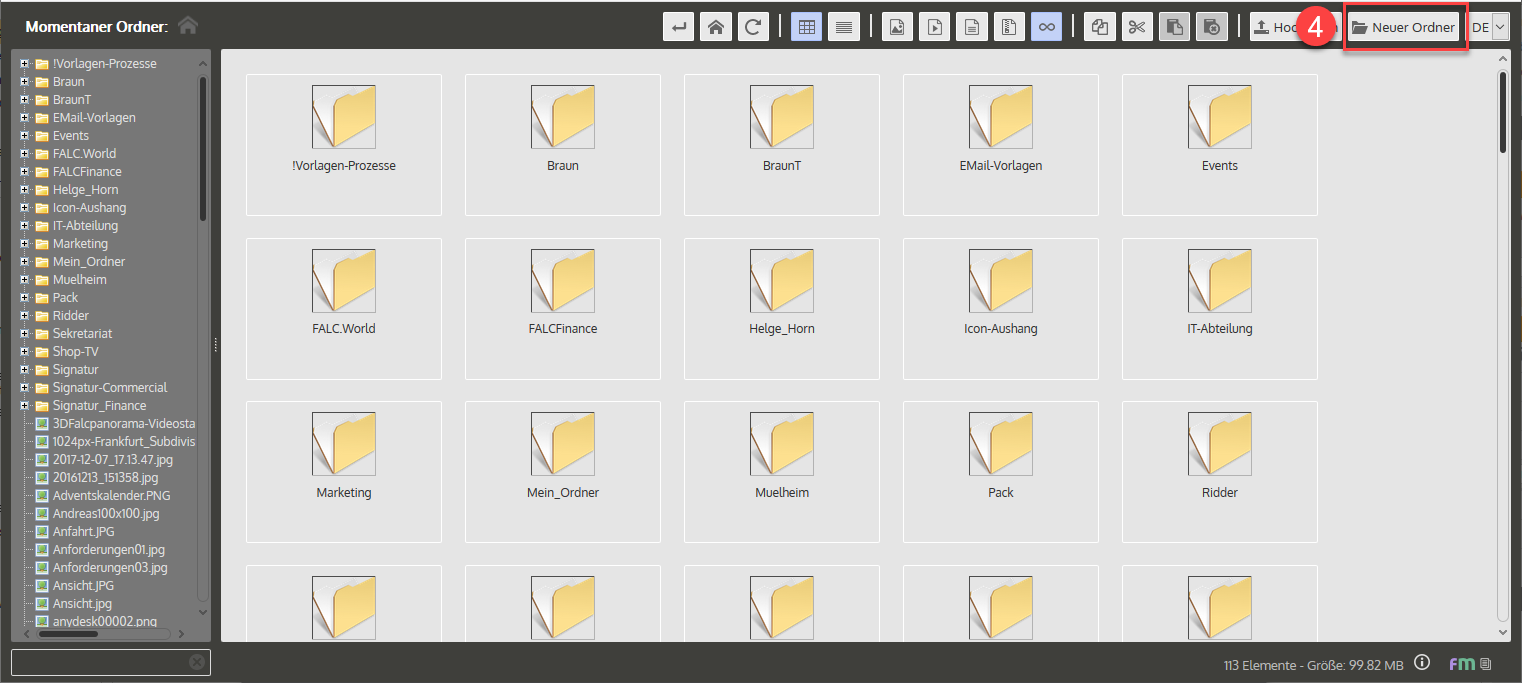
Task: Click the copy files icon
Action: tap(1100, 28)
